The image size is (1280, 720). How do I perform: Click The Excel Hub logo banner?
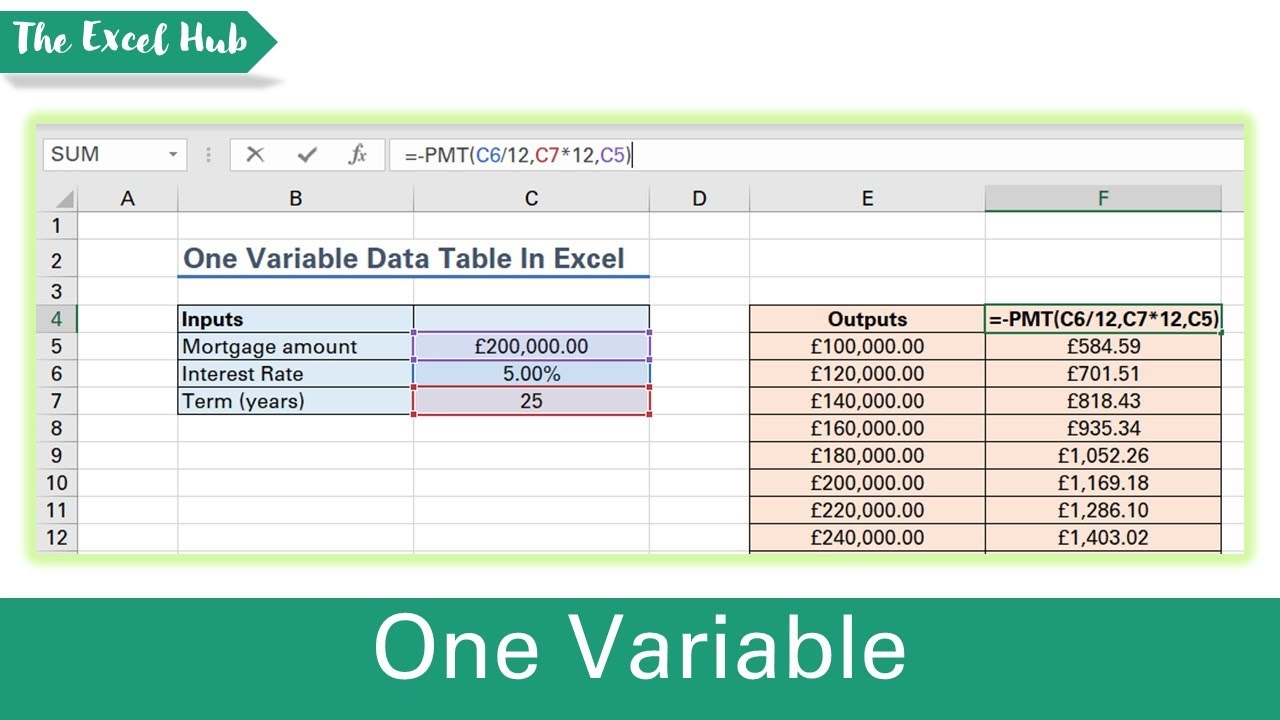(137, 41)
